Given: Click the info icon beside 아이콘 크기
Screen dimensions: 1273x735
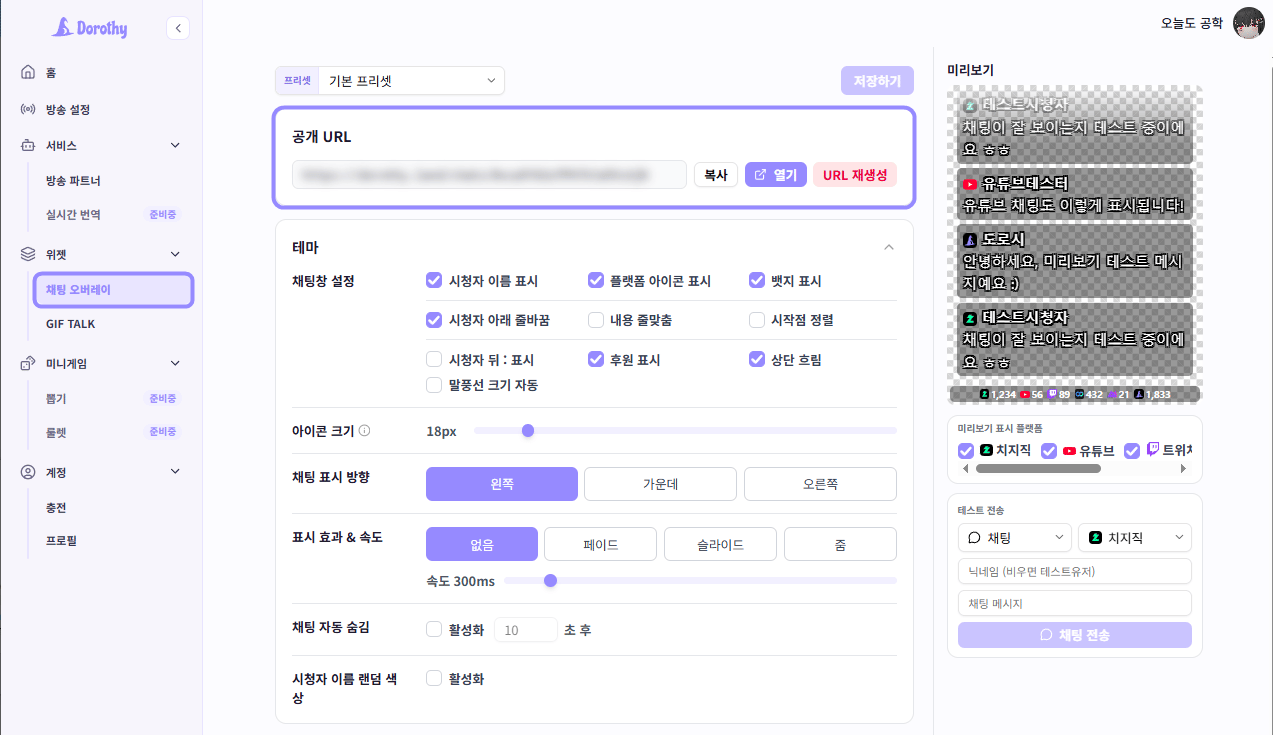Looking at the screenshot, I should 364,431.
